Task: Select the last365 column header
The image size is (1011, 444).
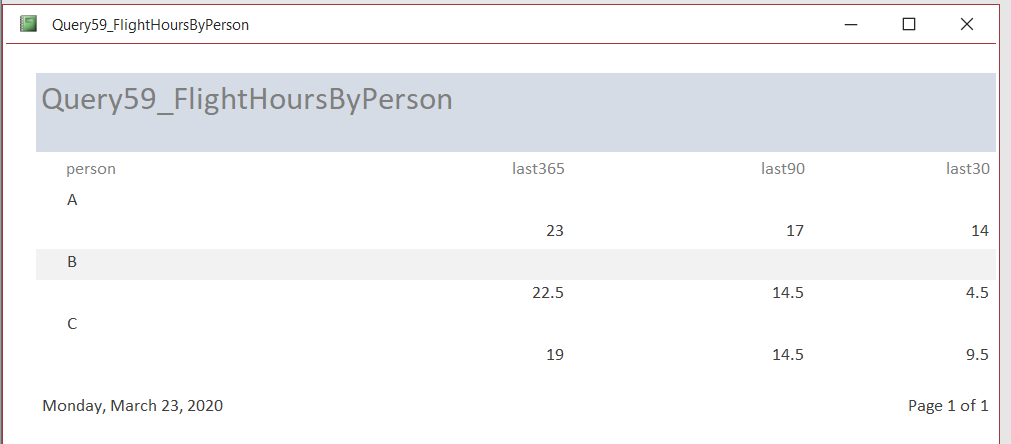Action: tap(538, 168)
